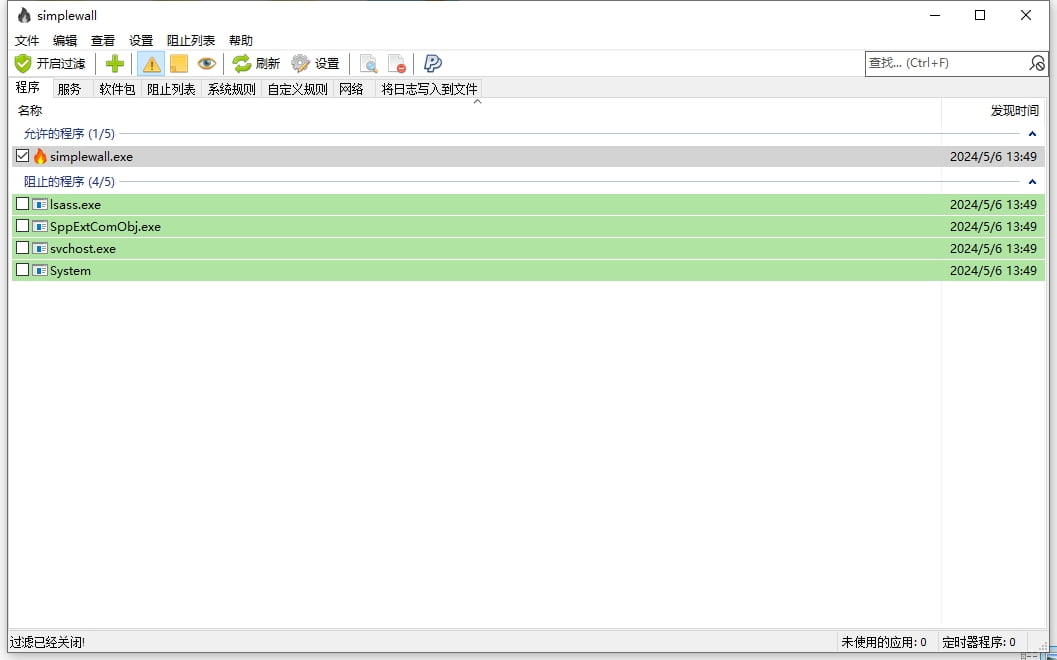Collapse the 阻止的程序 group chevron

(1032, 181)
